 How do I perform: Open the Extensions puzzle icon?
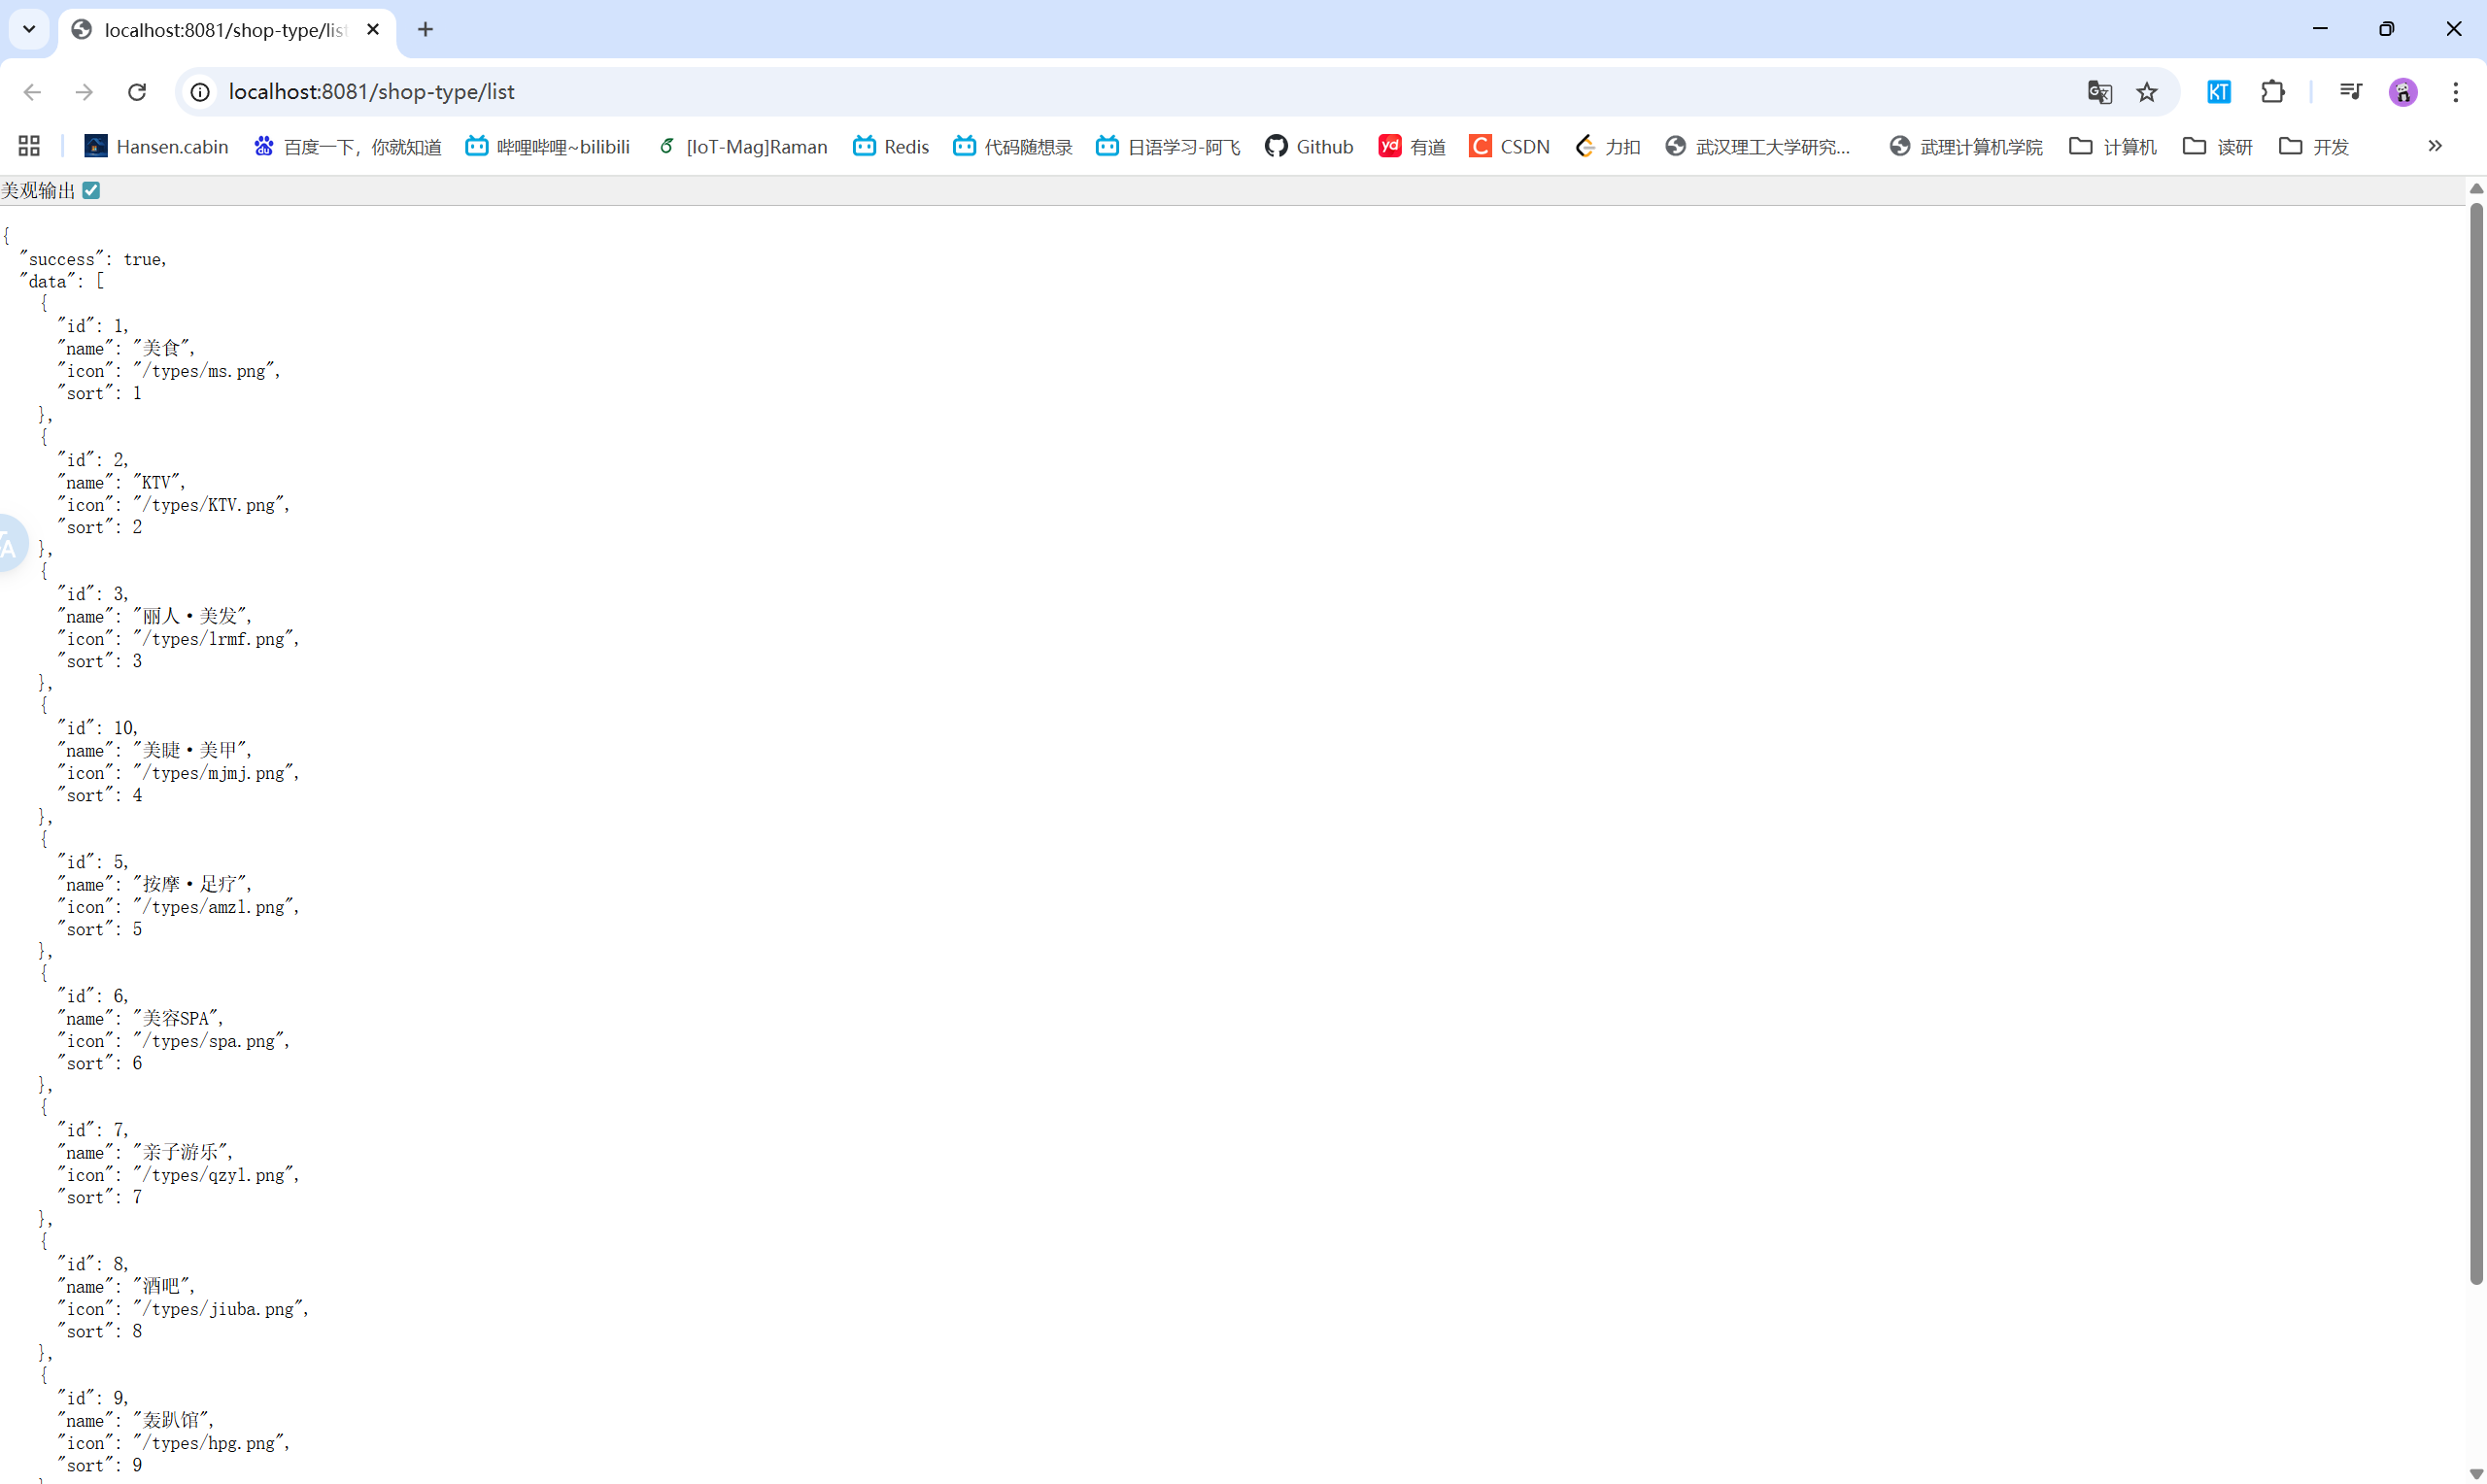pyautogui.click(x=2272, y=92)
